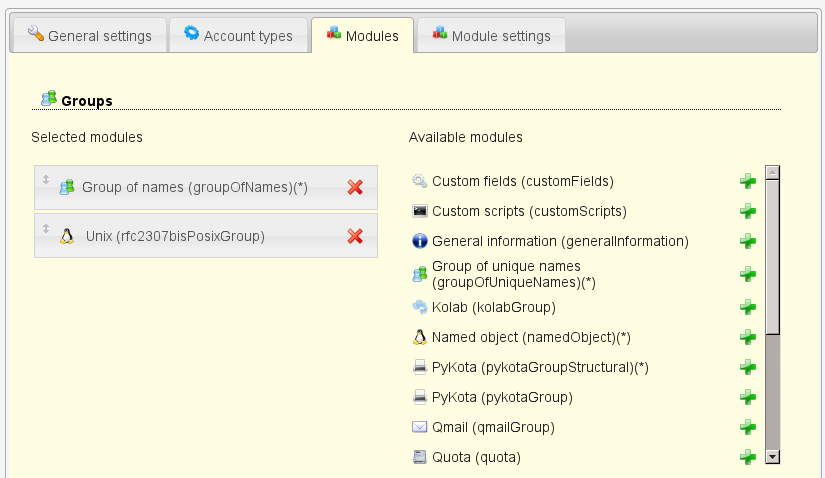Screen dimensions: 825x478
Task: Open the General settings tab
Action: click(x=89, y=36)
